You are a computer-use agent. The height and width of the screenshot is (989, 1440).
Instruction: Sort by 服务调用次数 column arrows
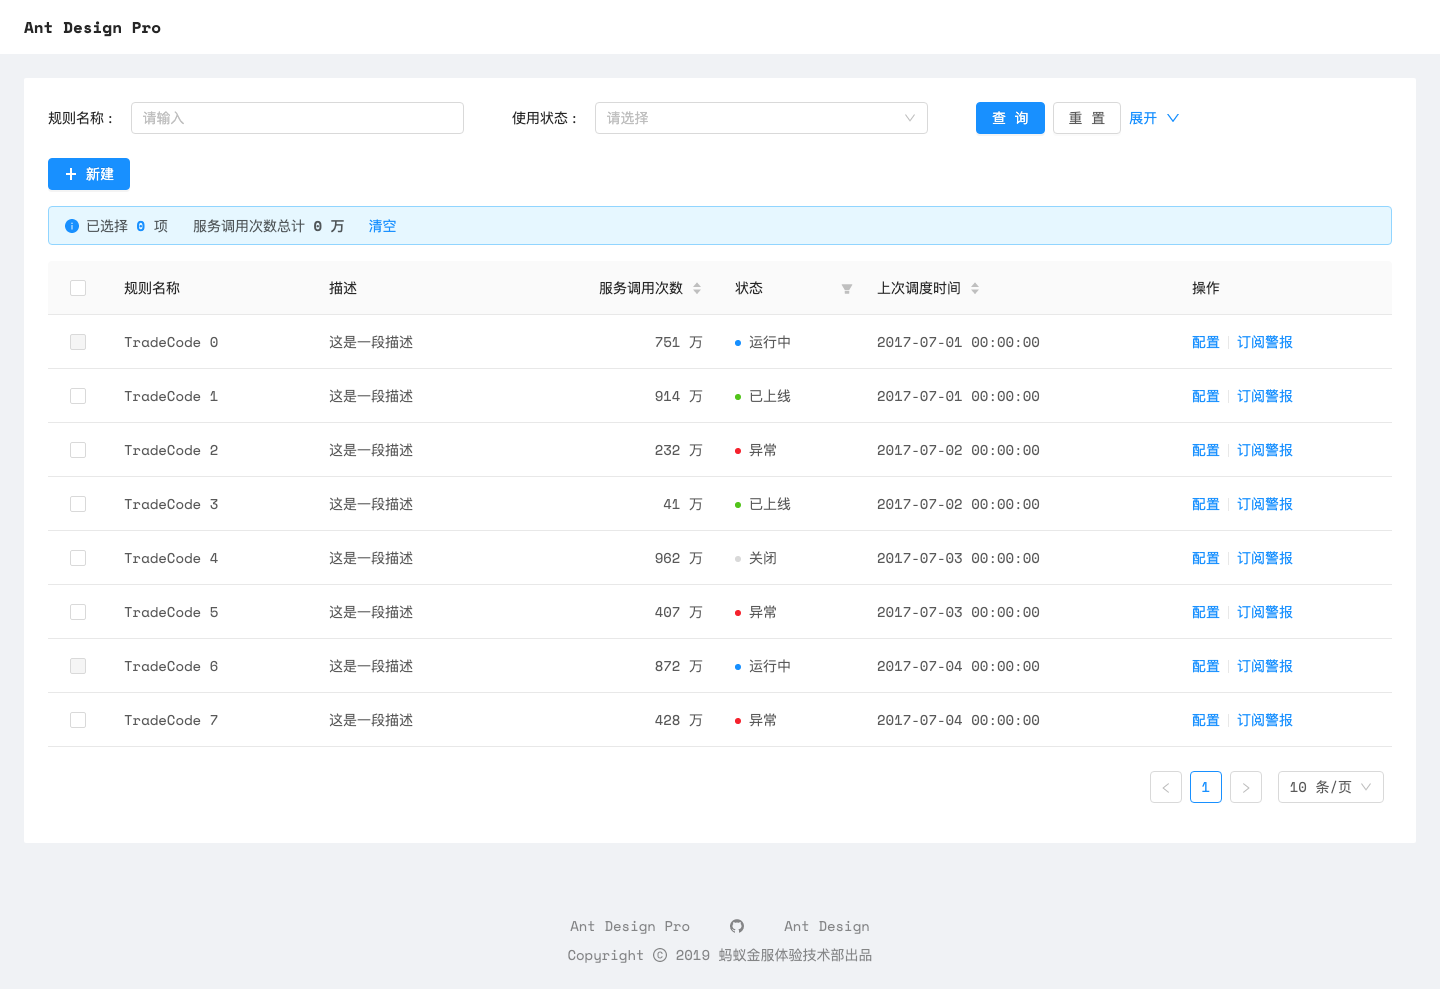click(697, 288)
